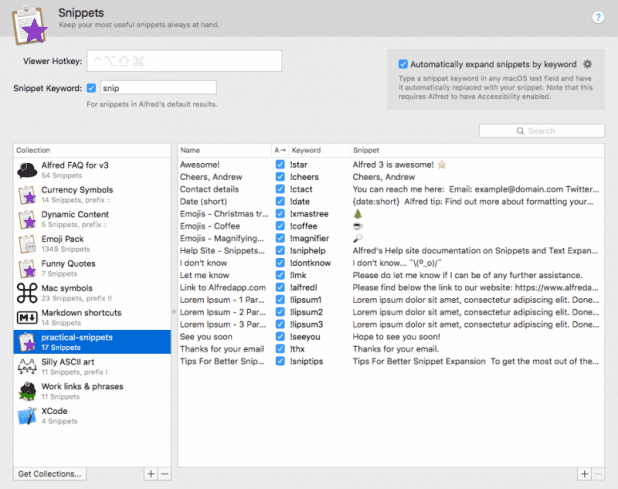Click the Silly ASCII art icon
Image resolution: width=618 pixels, height=489 pixels.
pyautogui.click(x=27, y=366)
